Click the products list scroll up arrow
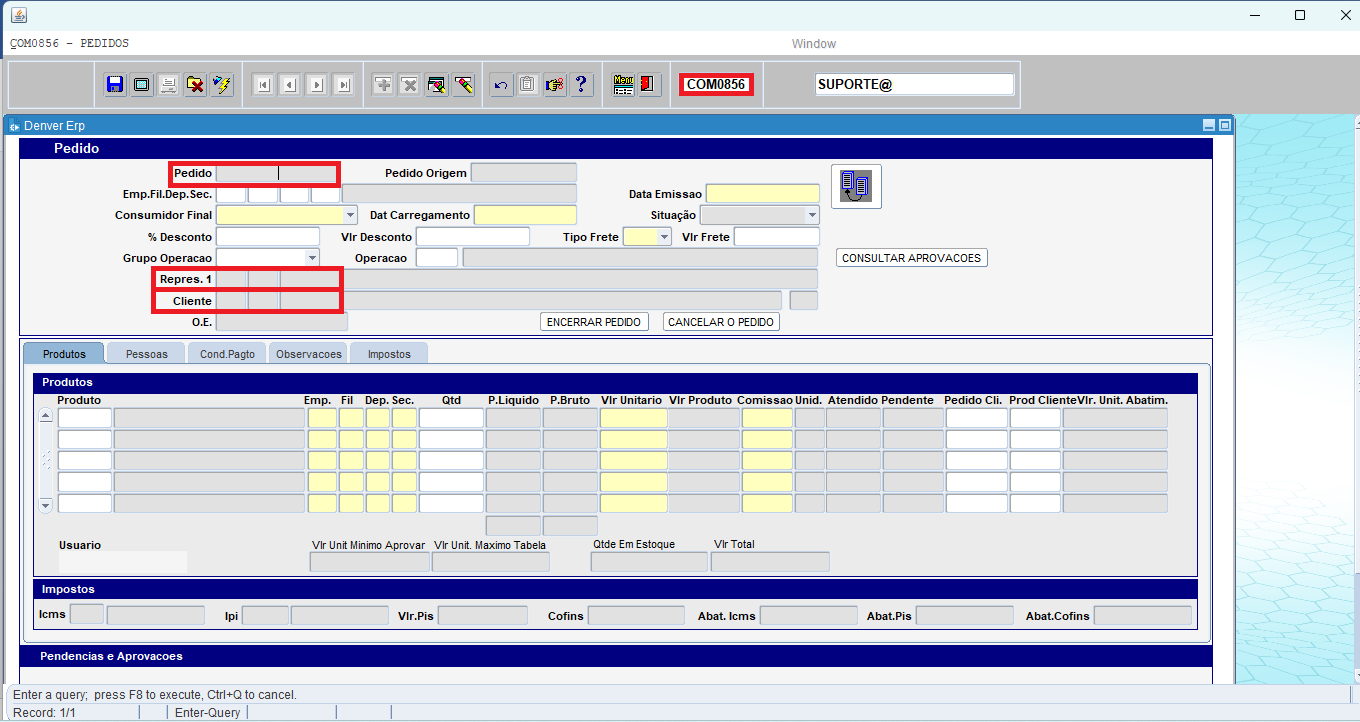The width and height of the screenshot is (1360, 722). (46, 416)
